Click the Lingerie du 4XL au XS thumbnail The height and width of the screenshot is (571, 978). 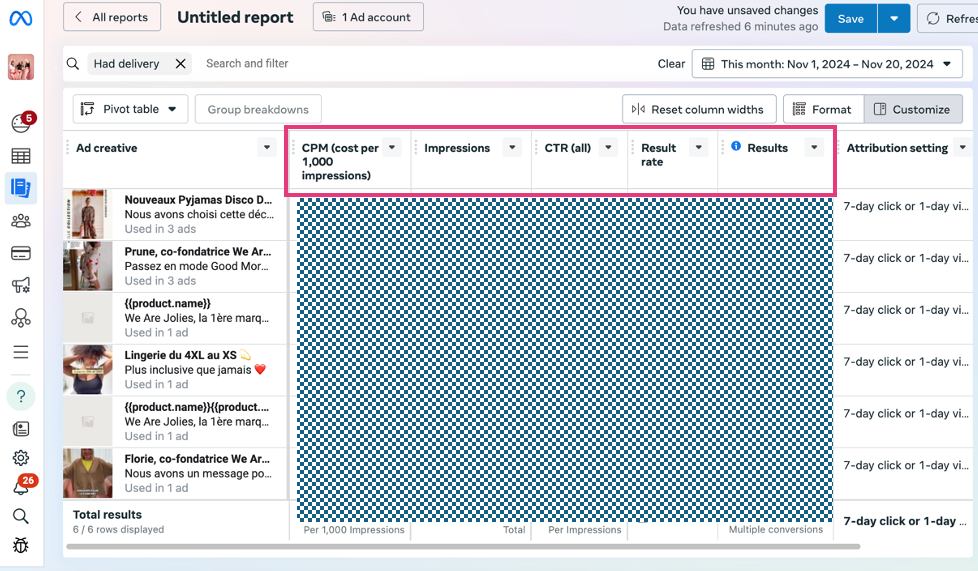point(88,369)
